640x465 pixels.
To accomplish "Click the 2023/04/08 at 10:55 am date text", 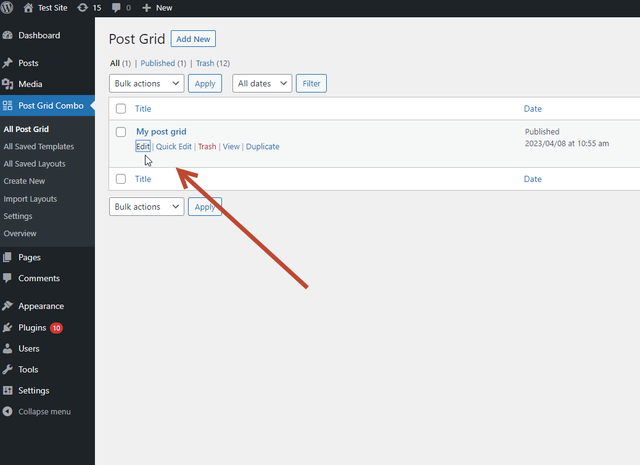I will coord(567,143).
